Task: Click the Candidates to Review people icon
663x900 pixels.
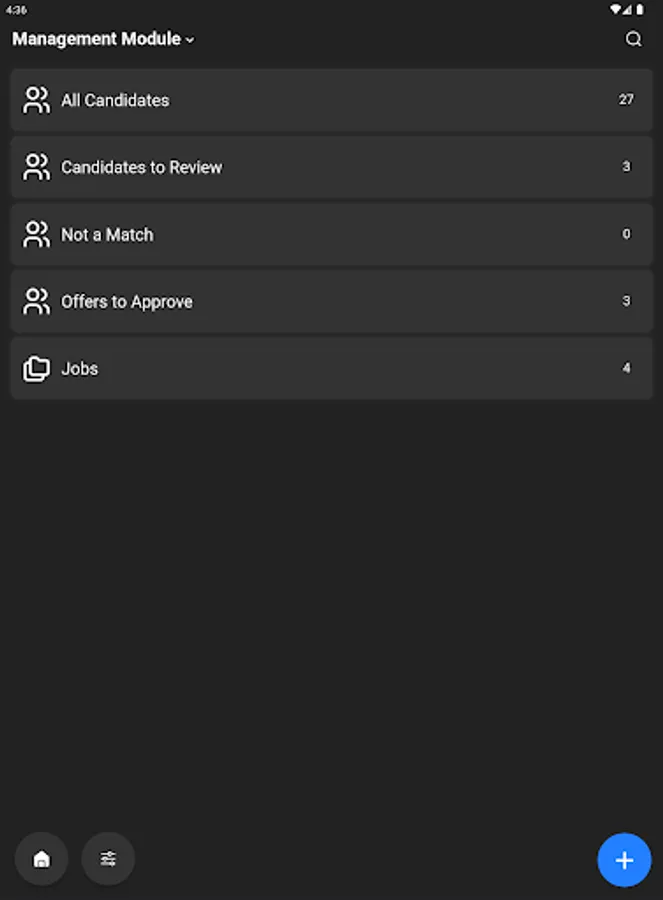Action: click(37, 167)
